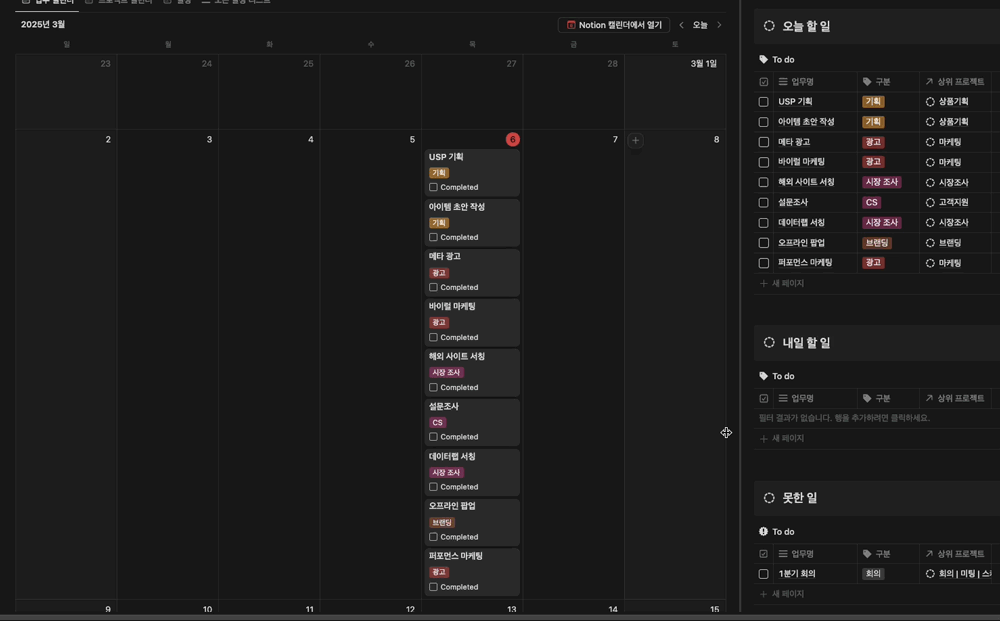
Task: Check the 1분기 회의 row checkbox
Action: [x=764, y=574]
